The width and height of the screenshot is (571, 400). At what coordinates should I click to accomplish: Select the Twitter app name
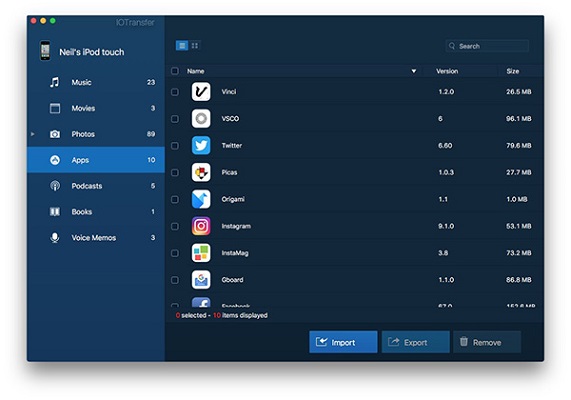tap(232, 145)
